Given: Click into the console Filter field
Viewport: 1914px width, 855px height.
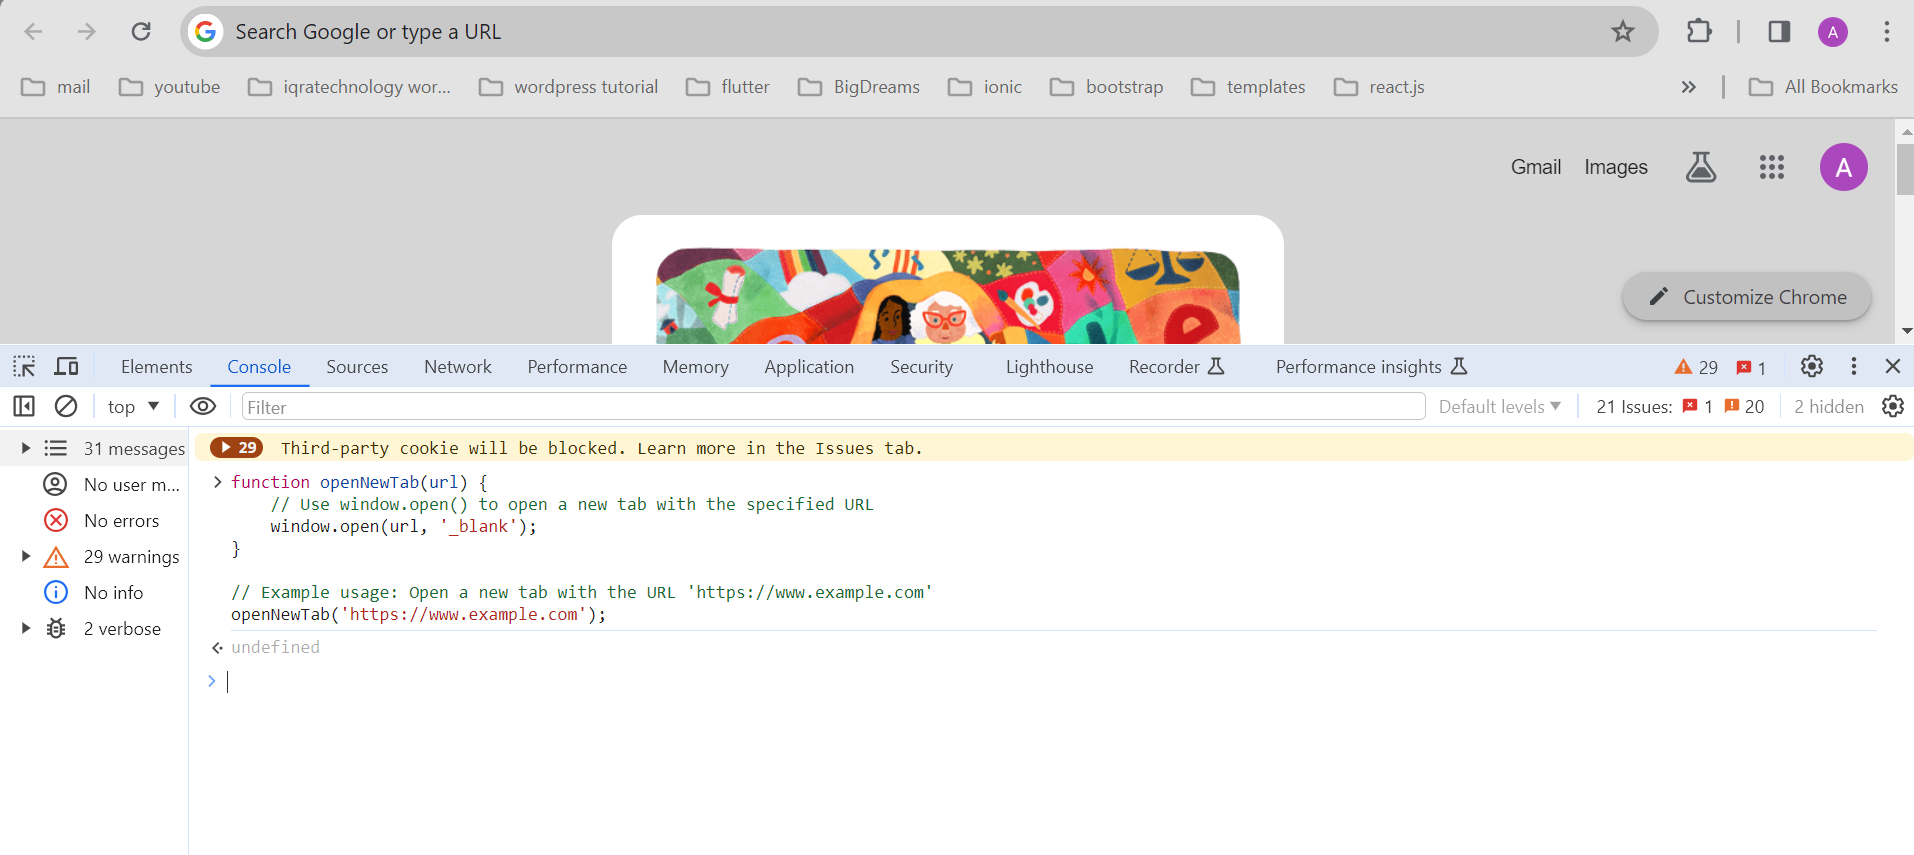Looking at the screenshot, I should pos(832,407).
